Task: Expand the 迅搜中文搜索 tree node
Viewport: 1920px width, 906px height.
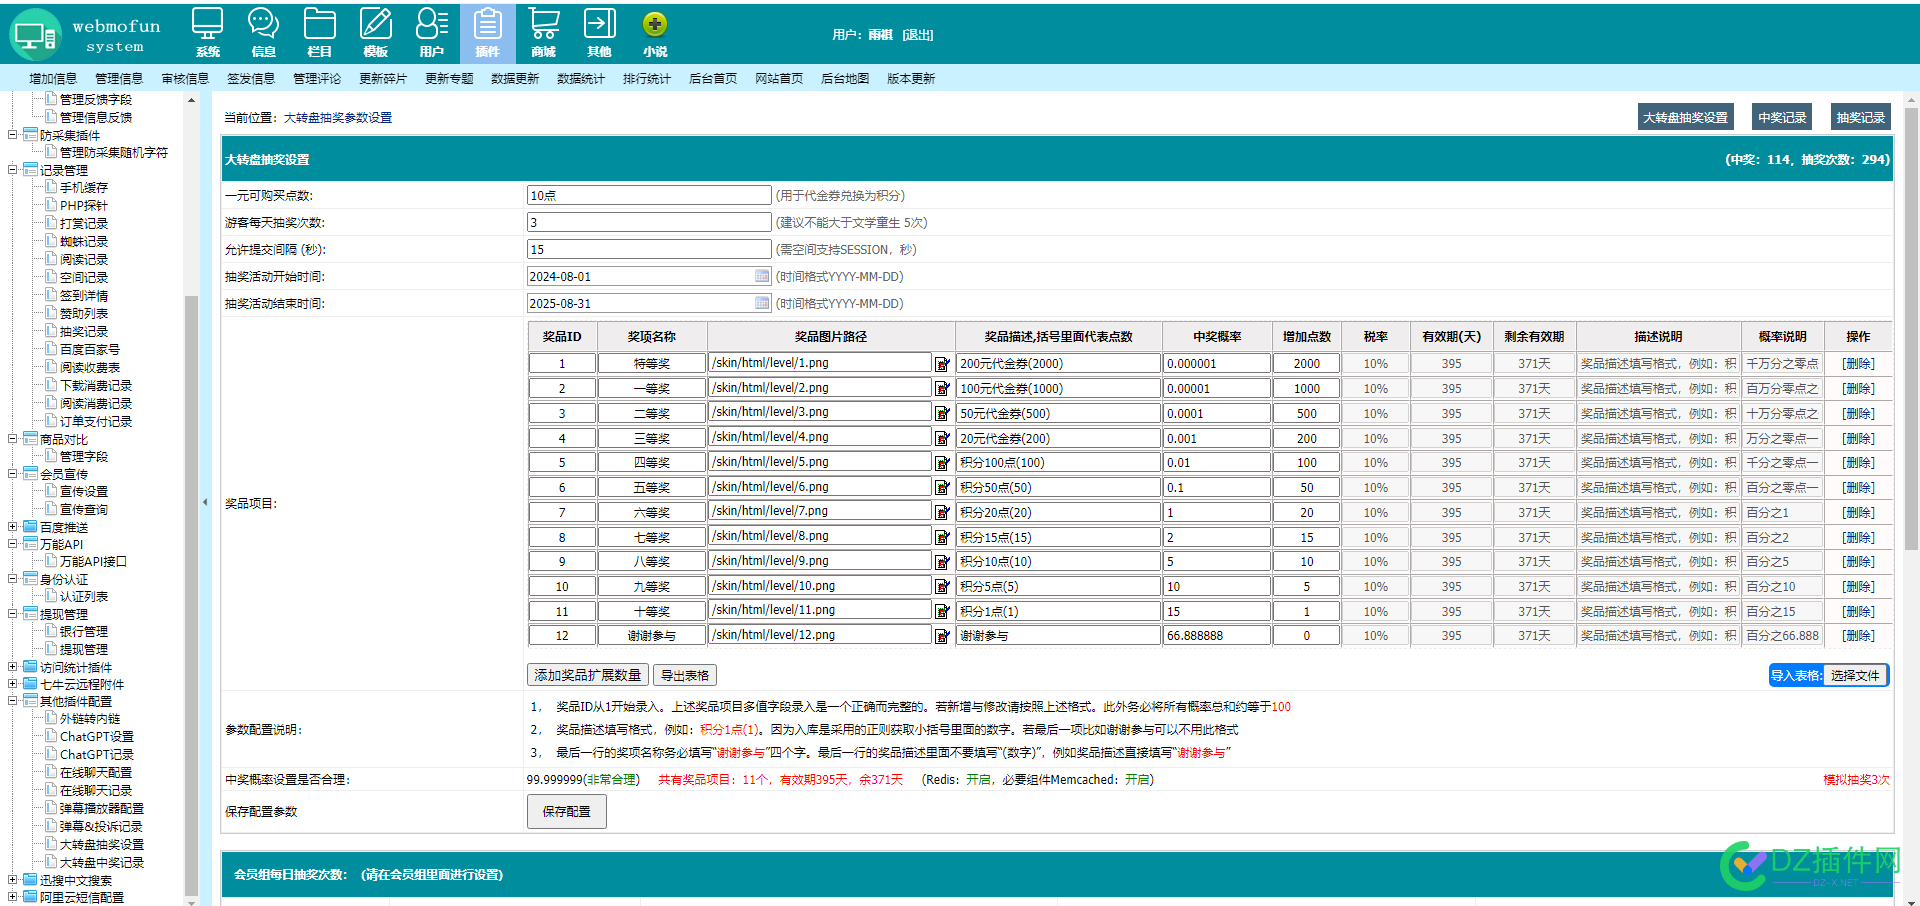Action: coord(13,880)
